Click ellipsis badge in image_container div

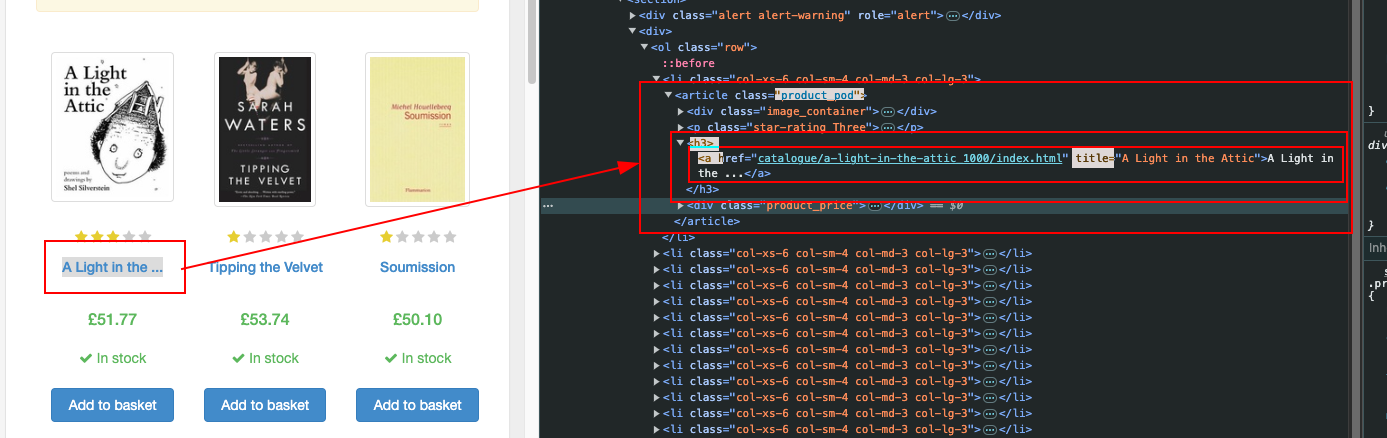887,111
